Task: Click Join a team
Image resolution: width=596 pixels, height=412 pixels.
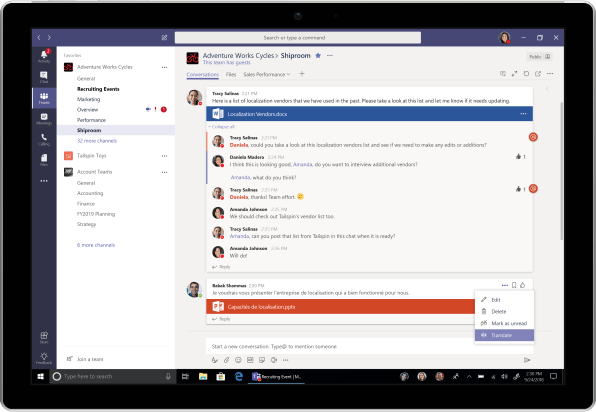Action: tap(85, 359)
